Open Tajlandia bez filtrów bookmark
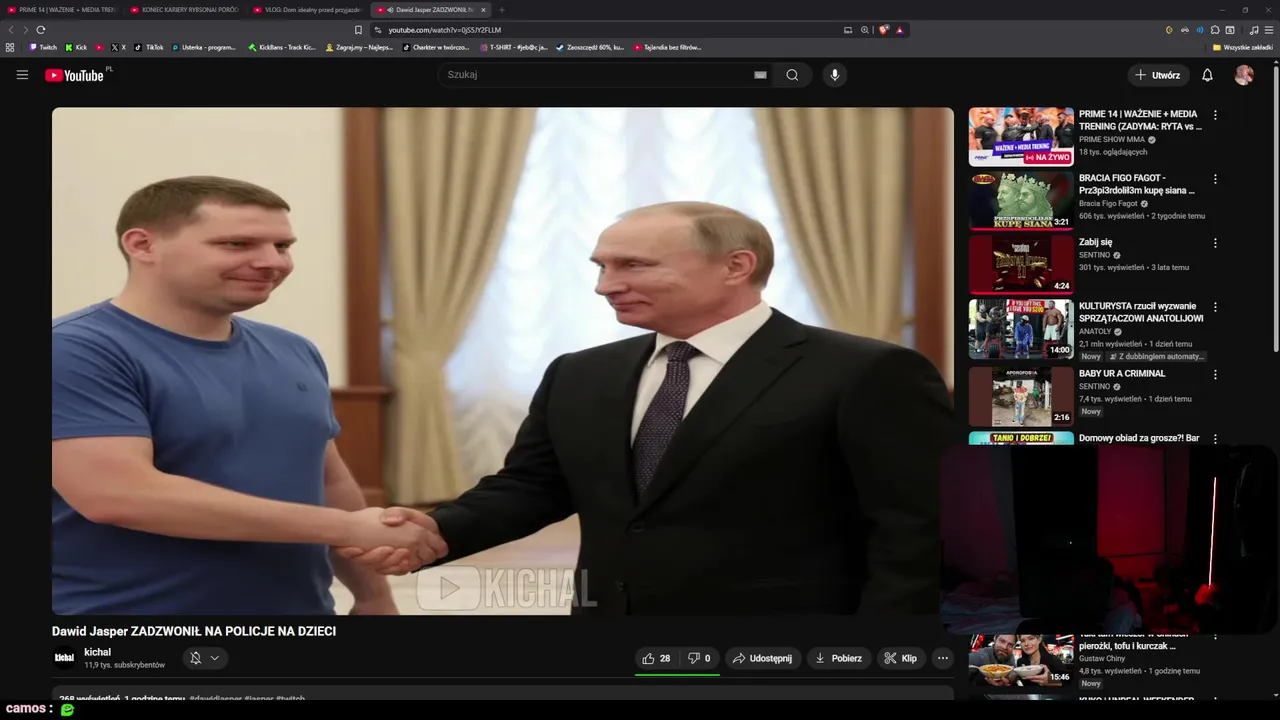The height and width of the screenshot is (720, 1280). [x=667, y=47]
